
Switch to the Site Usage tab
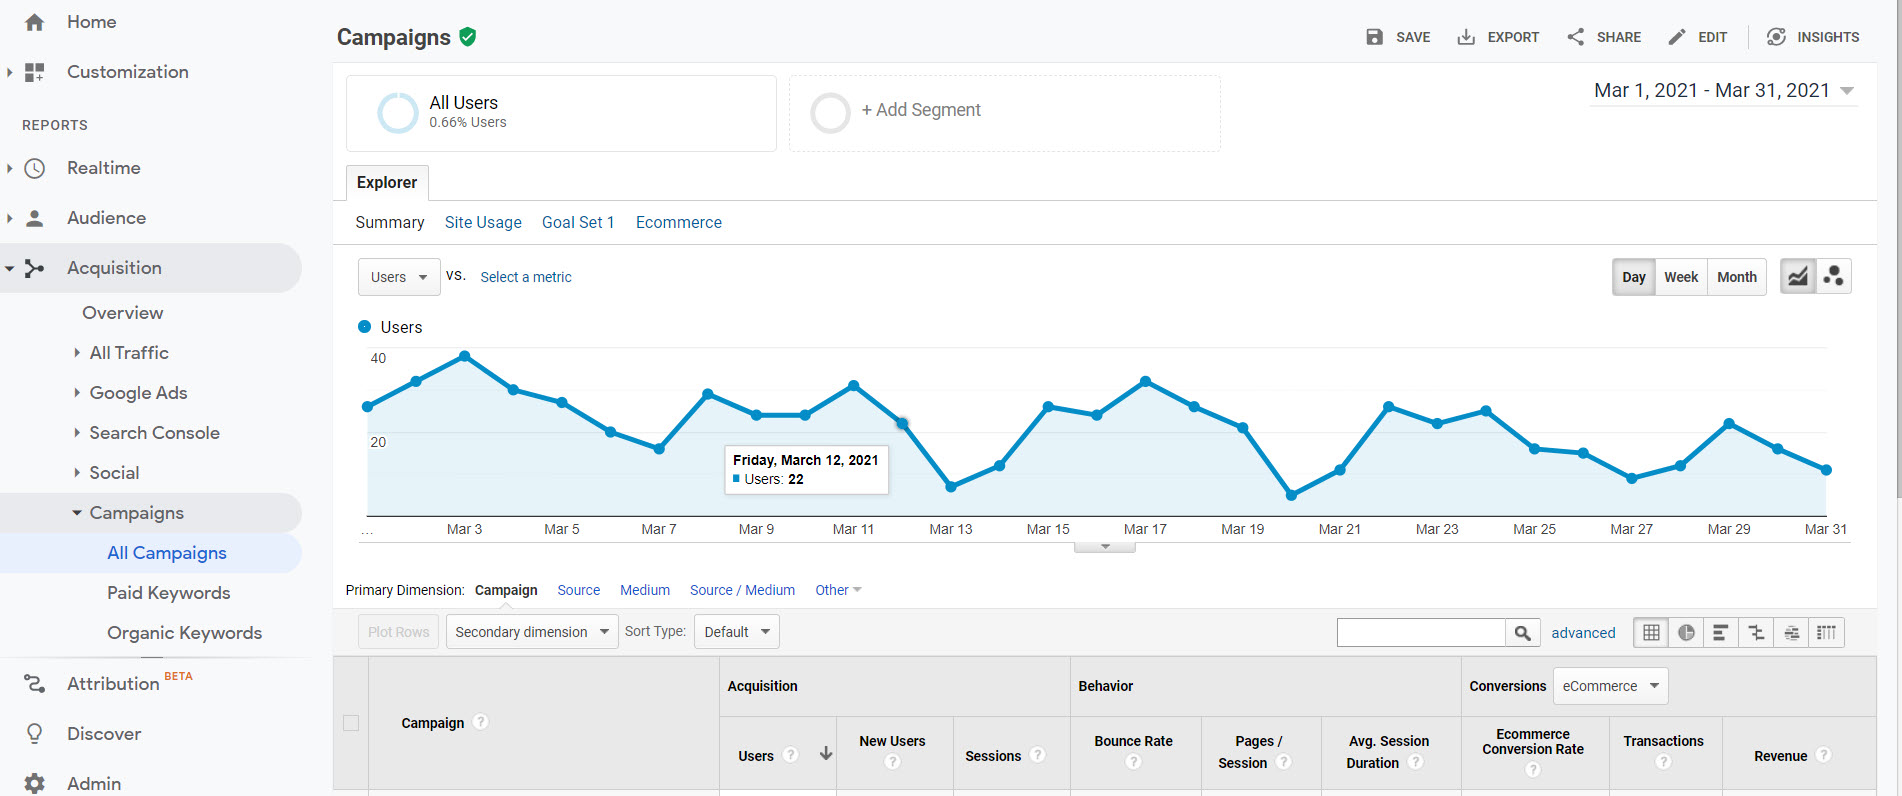(483, 222)
